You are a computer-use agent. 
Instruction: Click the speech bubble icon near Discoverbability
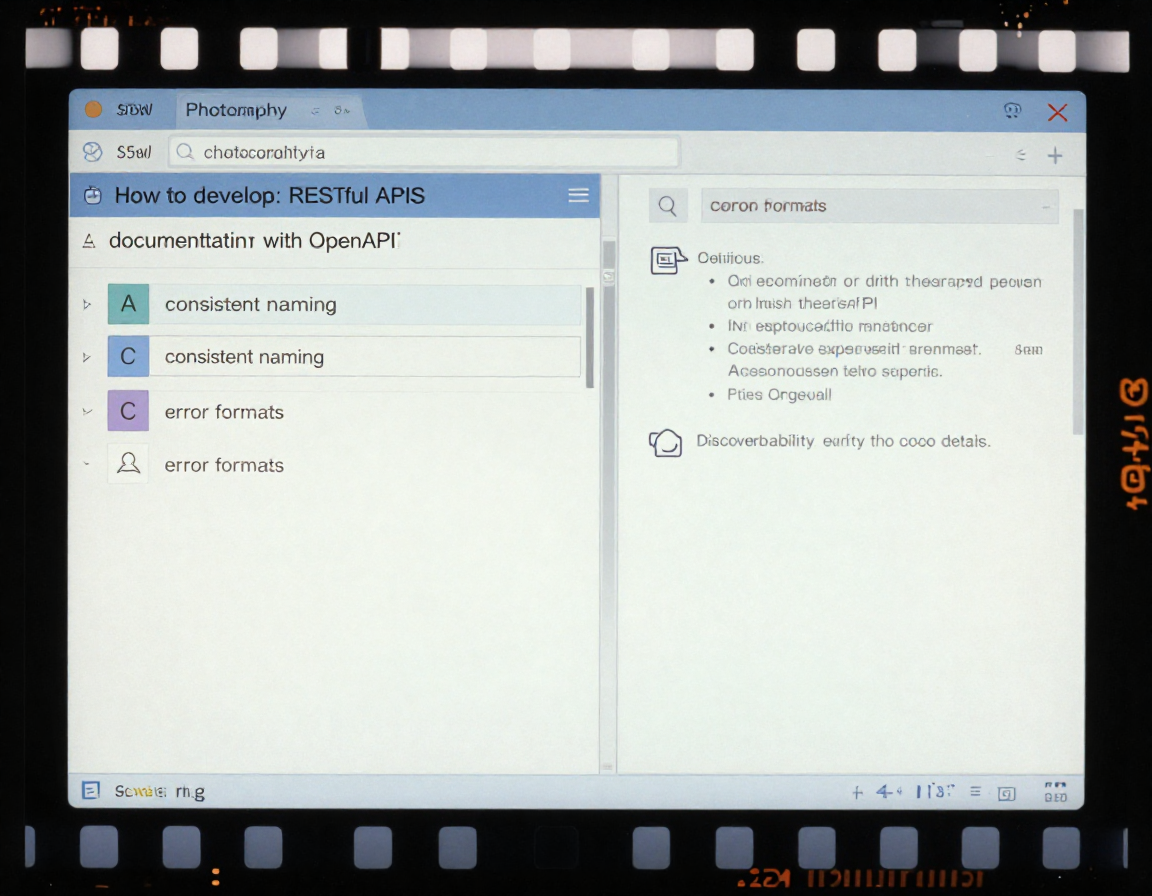(x=666, y=442)
